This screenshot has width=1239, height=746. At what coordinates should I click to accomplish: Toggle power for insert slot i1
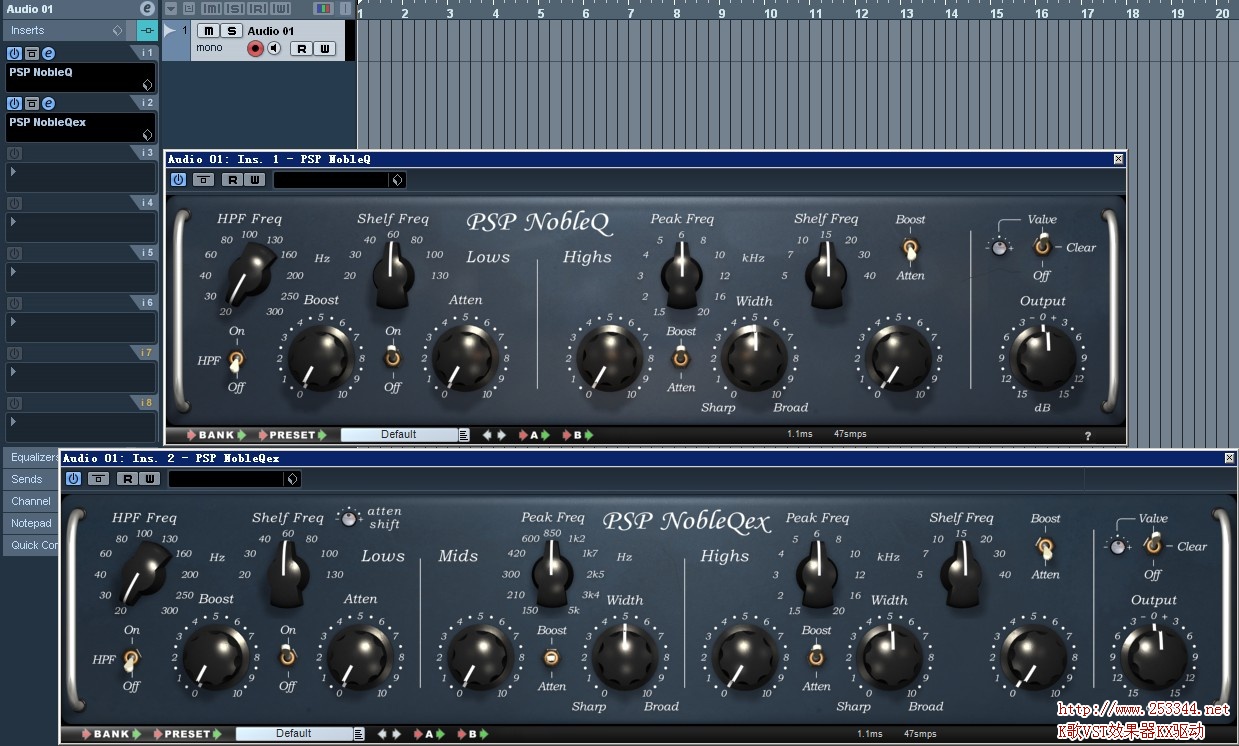14,53
